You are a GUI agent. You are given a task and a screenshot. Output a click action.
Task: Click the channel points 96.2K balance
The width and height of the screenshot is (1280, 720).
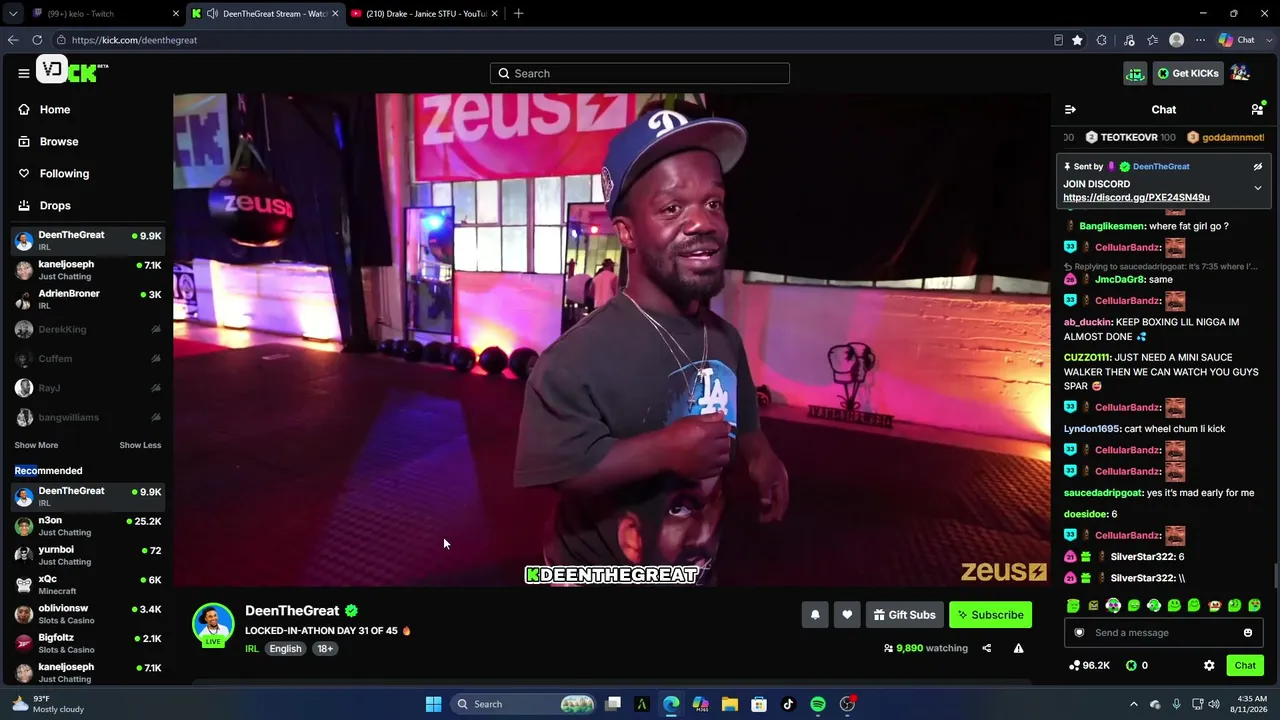pyautogui.click(x=1090, y=665)
